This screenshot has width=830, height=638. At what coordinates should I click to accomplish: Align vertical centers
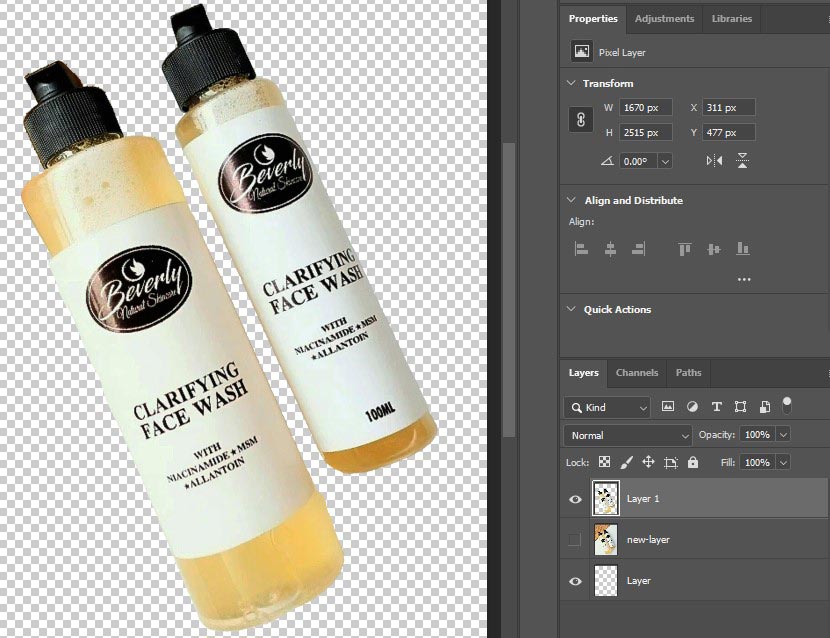714,249
